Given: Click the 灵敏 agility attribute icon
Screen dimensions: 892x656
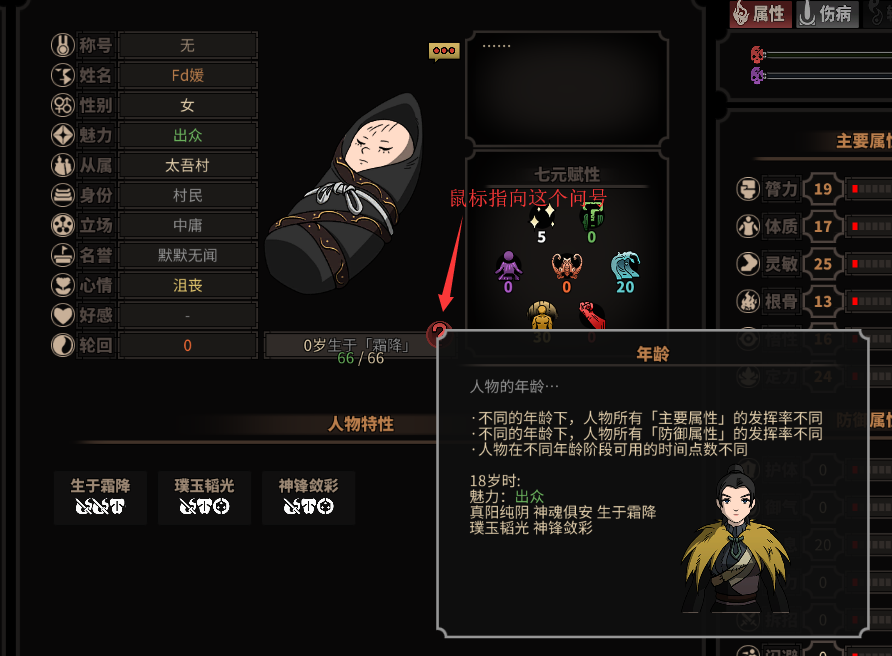Looking at the screenshot, I should 748,264.
